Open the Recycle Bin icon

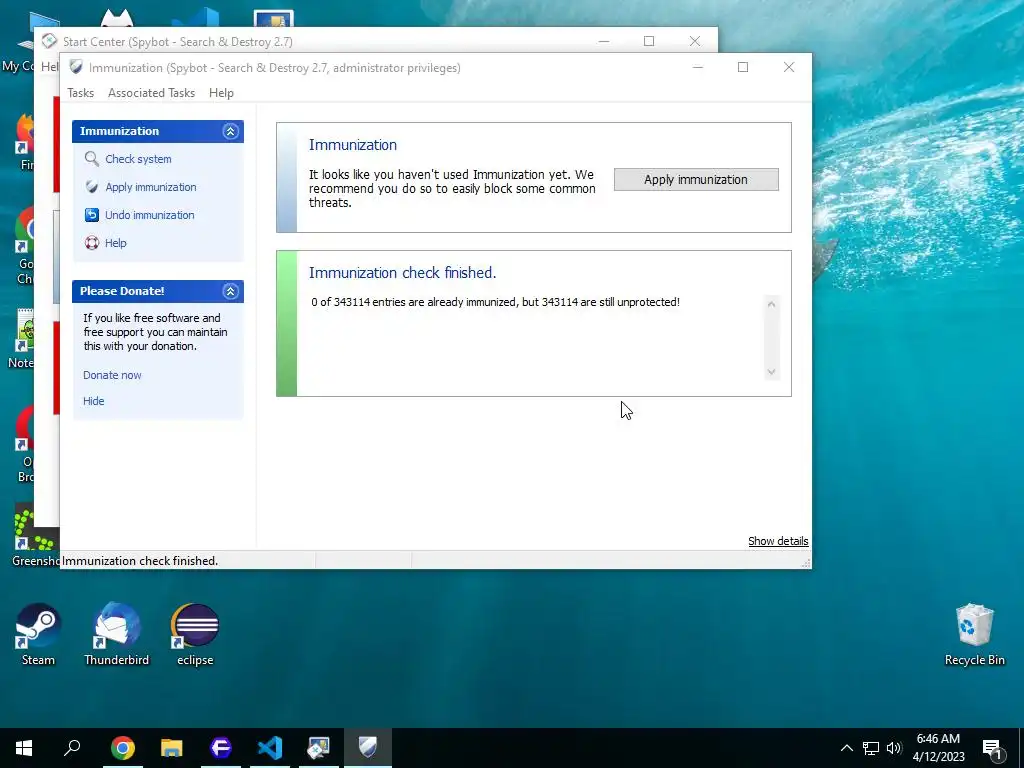(x=974, y=634)
